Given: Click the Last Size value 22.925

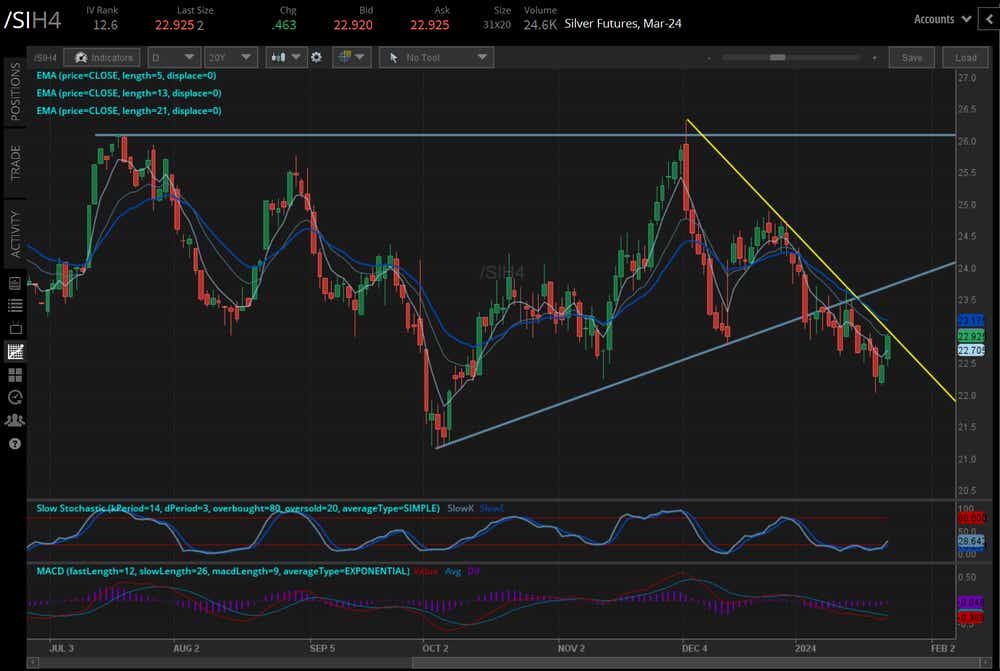Looking at the screenshot, I should pyautogui.click(x=174, y=26).
